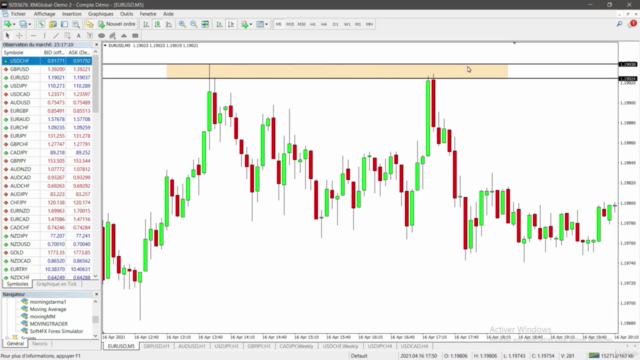Click Market Watch scroll-down arrow
640x360 pixels.
[x=96, y=276]
